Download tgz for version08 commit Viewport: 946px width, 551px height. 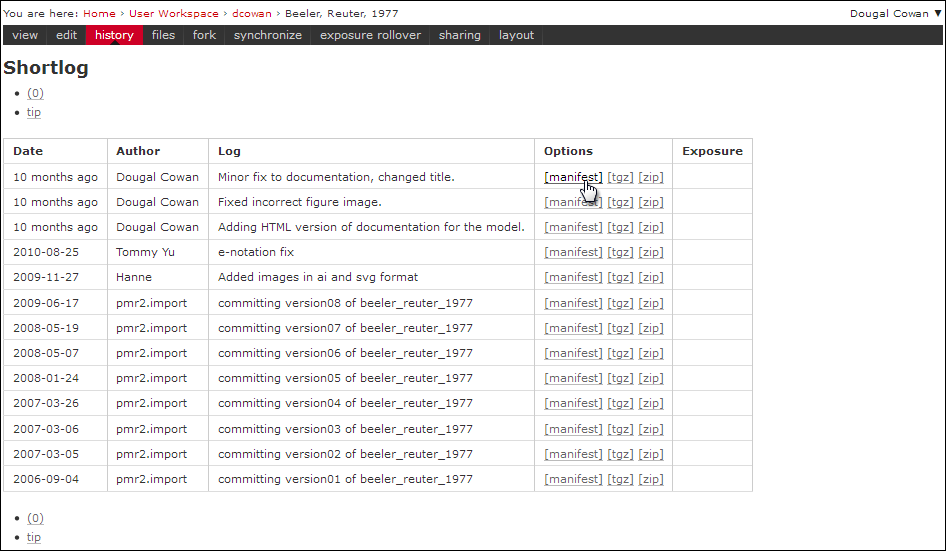(x=620, y=303)
